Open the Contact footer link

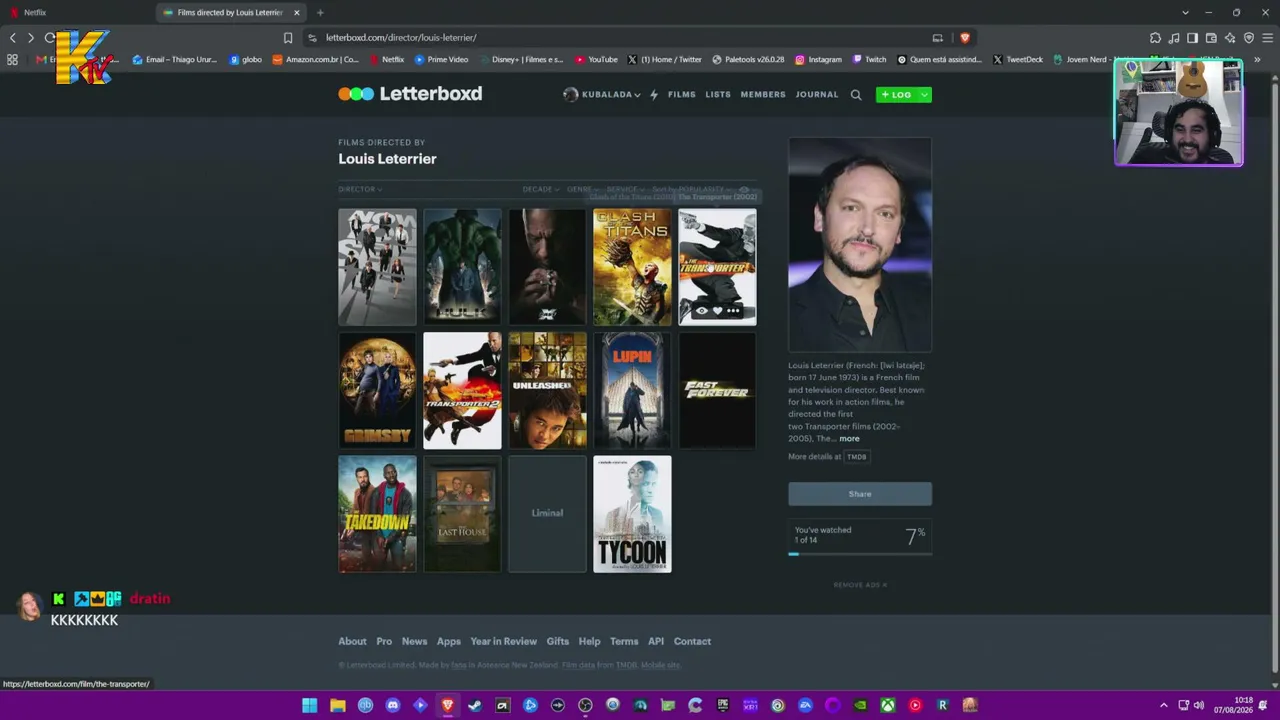pyautogui.click(x=692, y=642)
